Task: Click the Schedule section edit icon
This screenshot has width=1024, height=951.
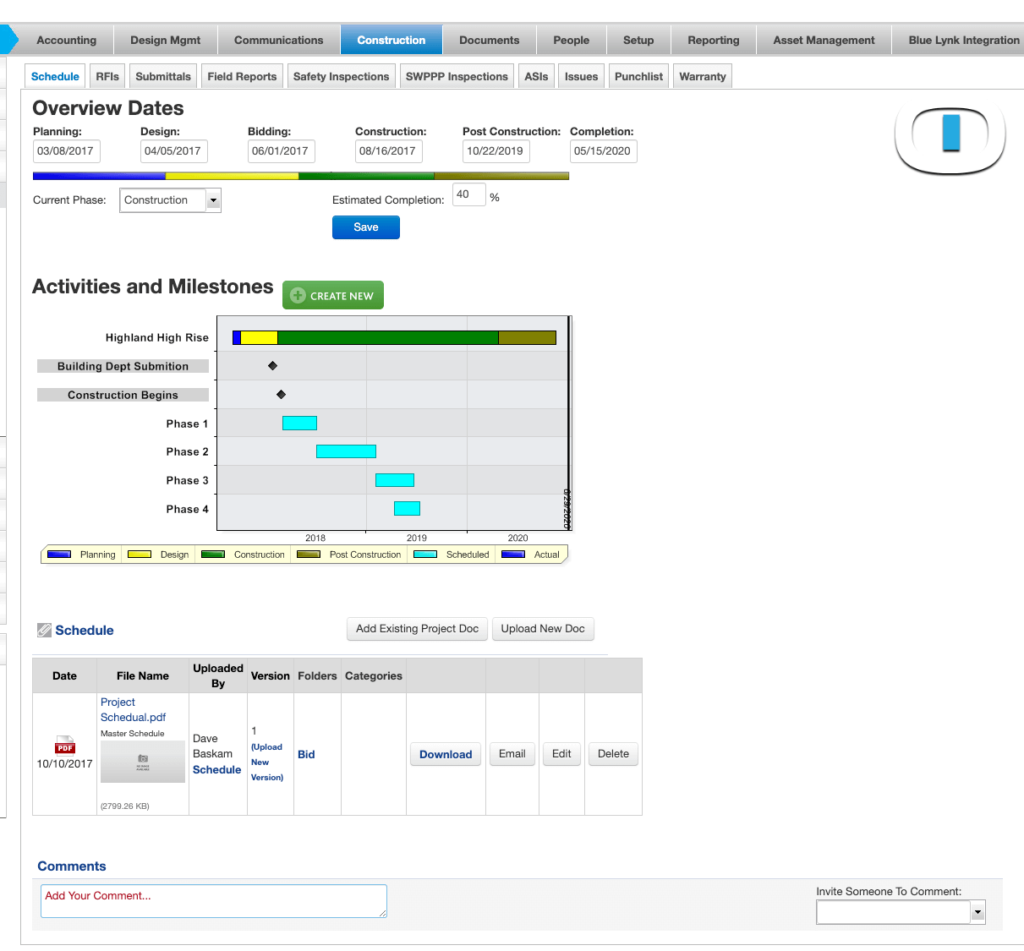Action: pos(44,630)
